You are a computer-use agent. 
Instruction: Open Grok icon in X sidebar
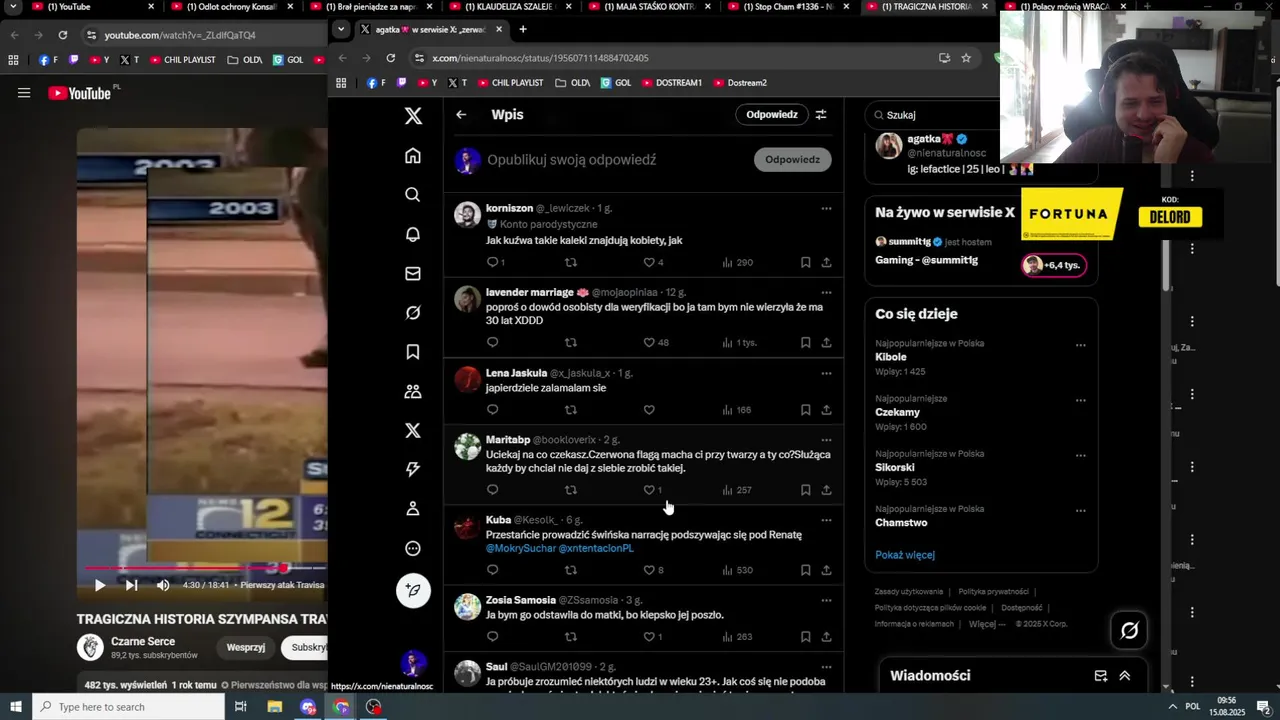(x=413, y=313)
